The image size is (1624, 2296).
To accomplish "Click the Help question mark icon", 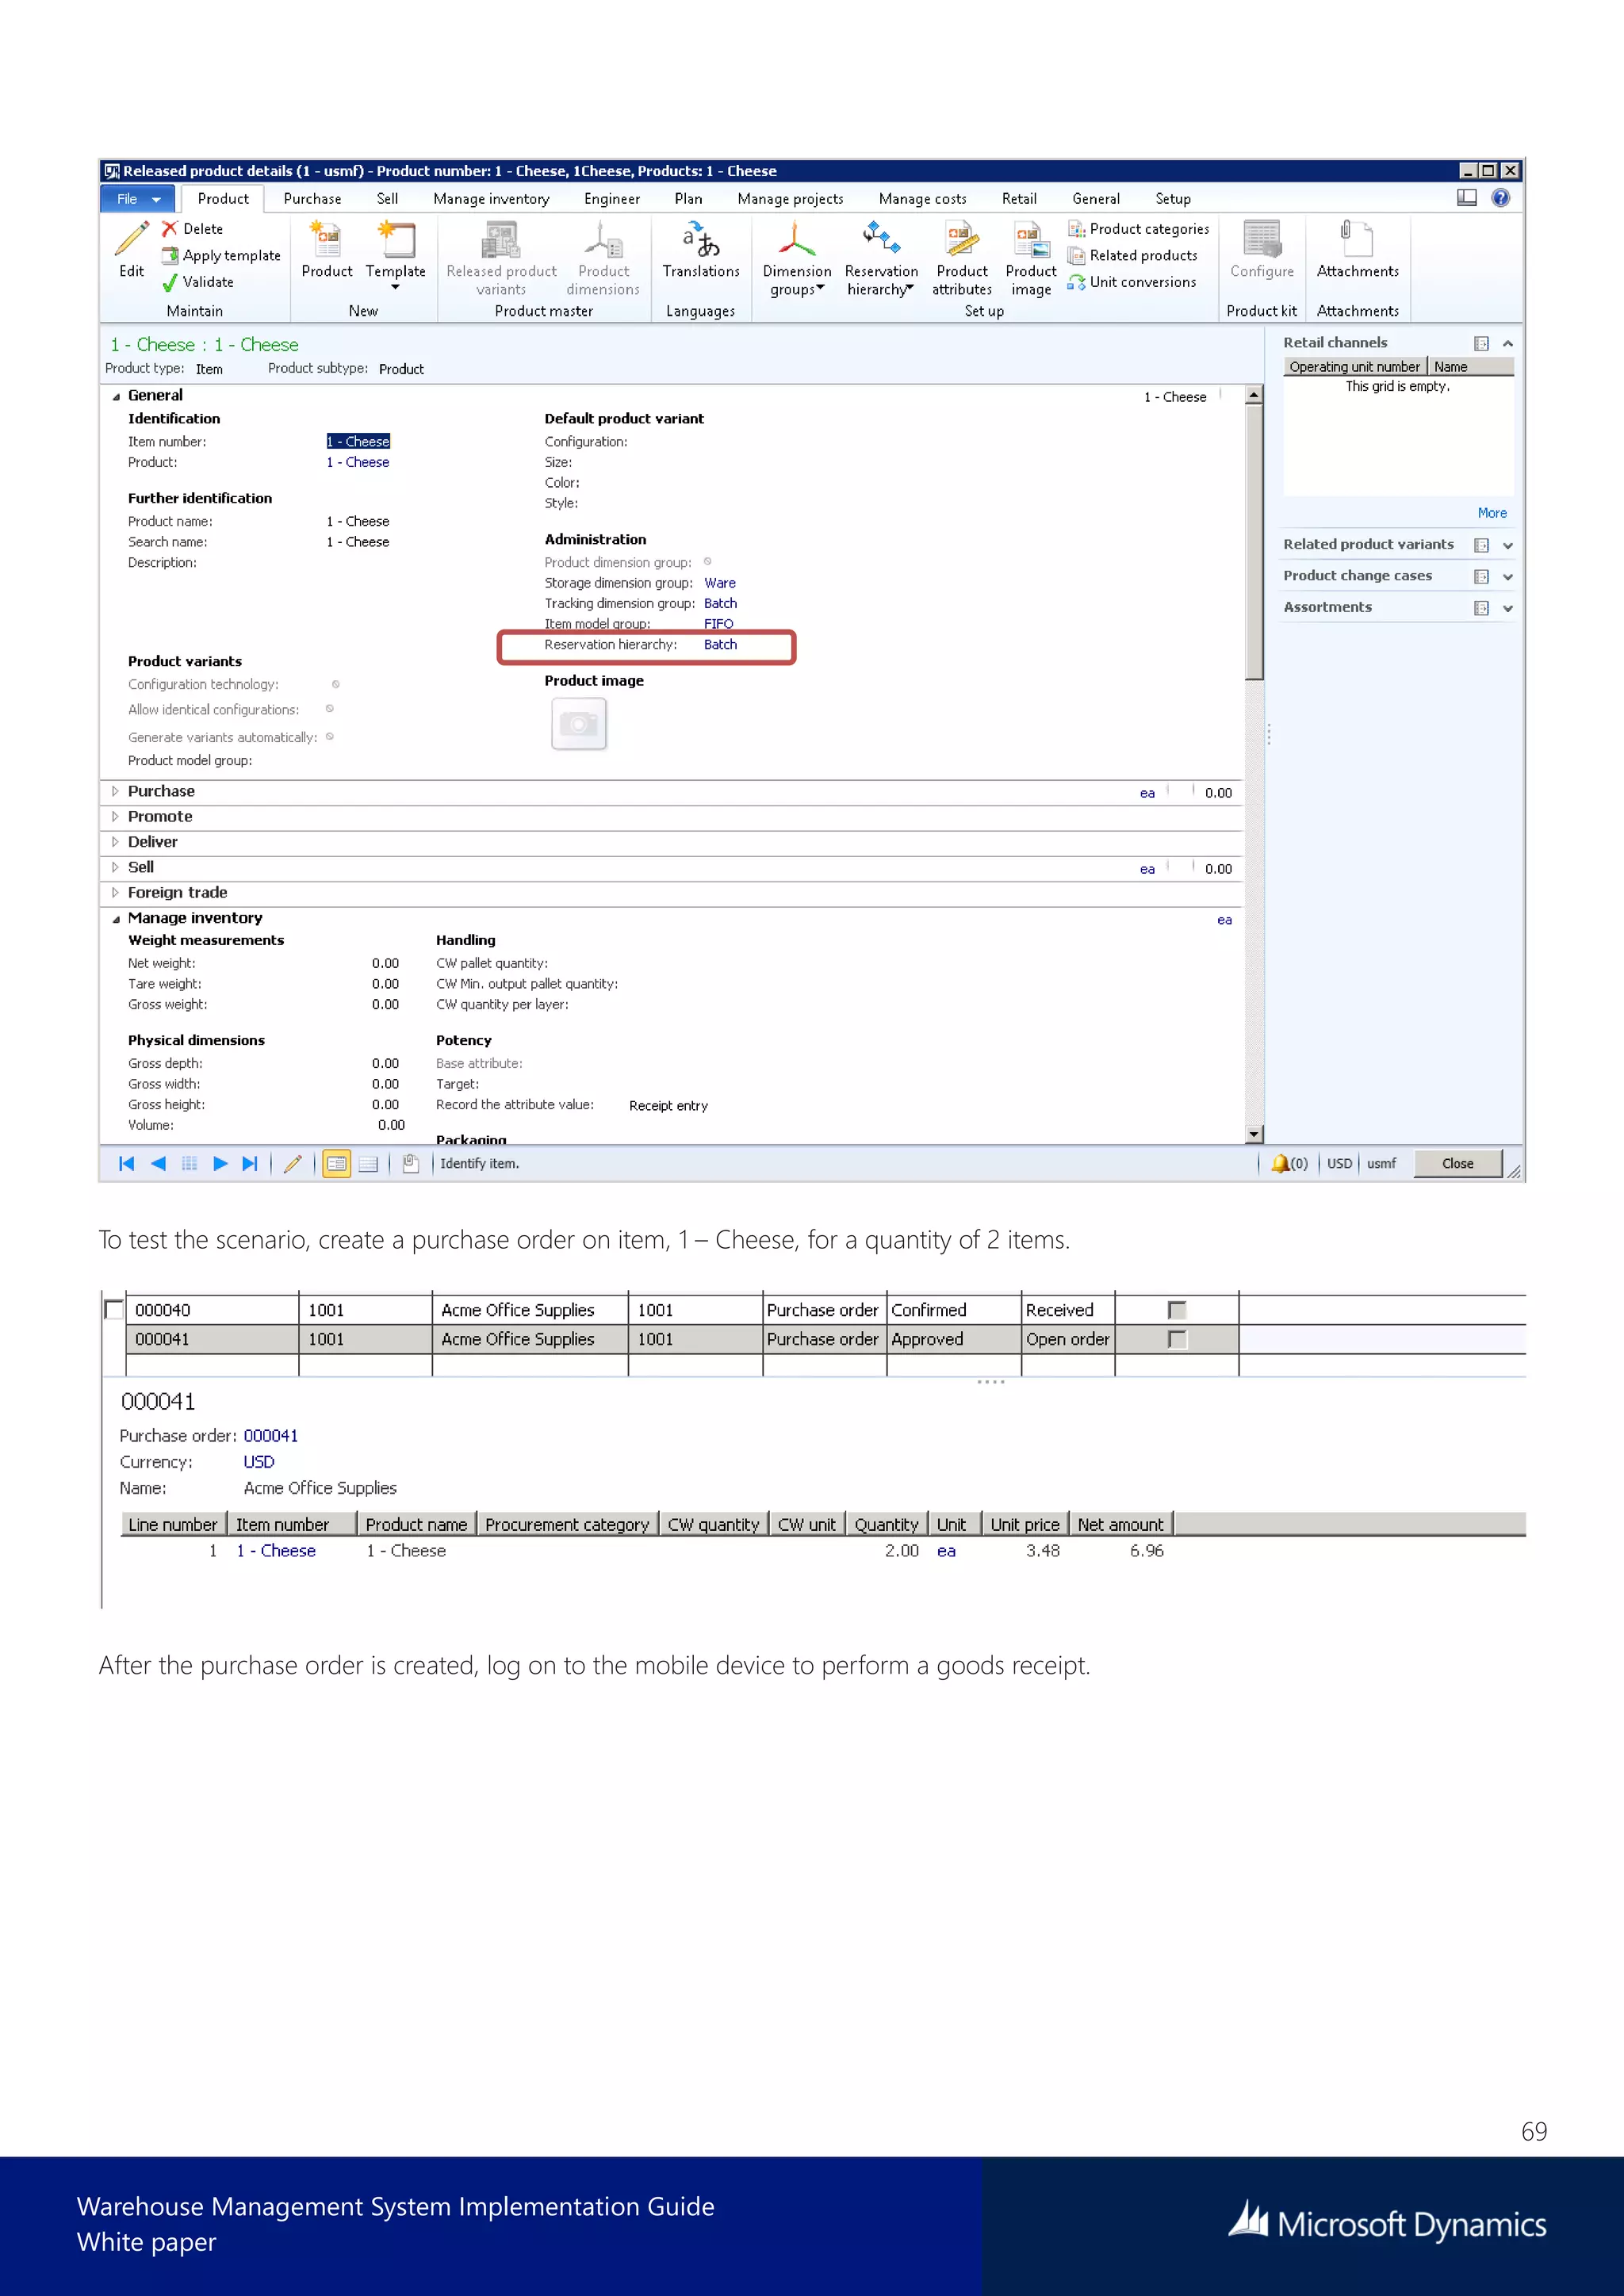I will [x=1501, y=198].
